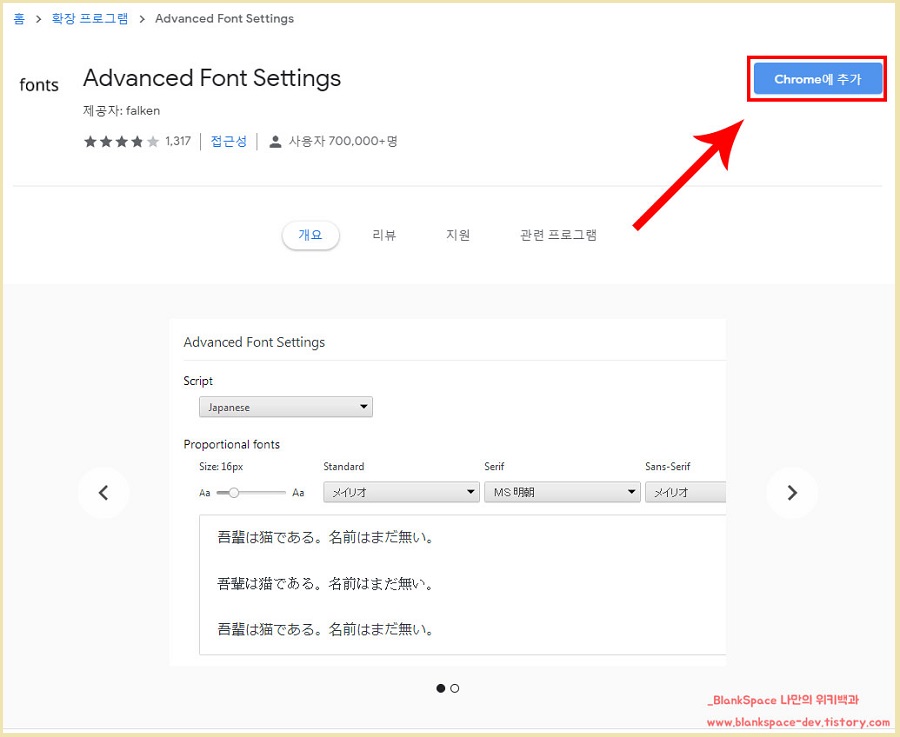900x737 pixels.
Task: Click the Proportional fonts label
Action: (x=232, y=444)
